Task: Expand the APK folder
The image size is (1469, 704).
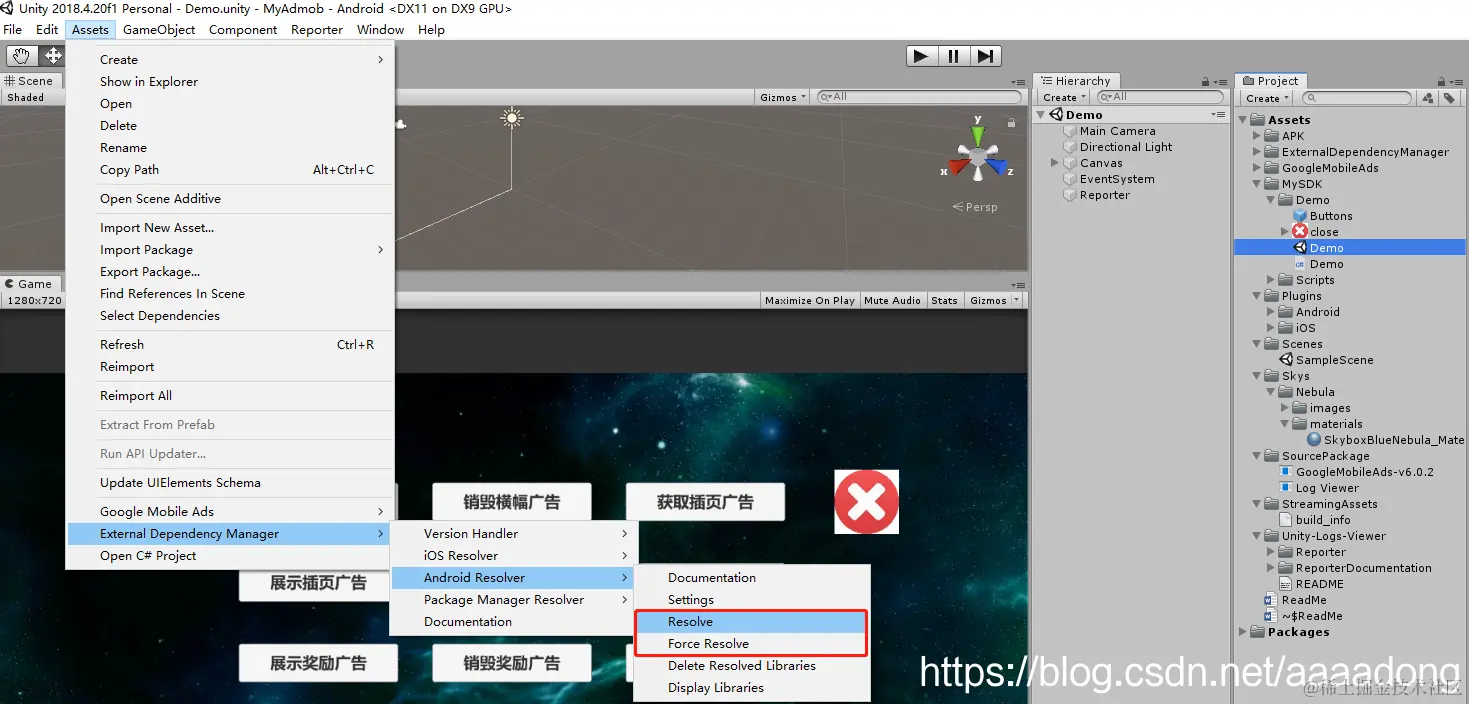Action: [1257, 136]
